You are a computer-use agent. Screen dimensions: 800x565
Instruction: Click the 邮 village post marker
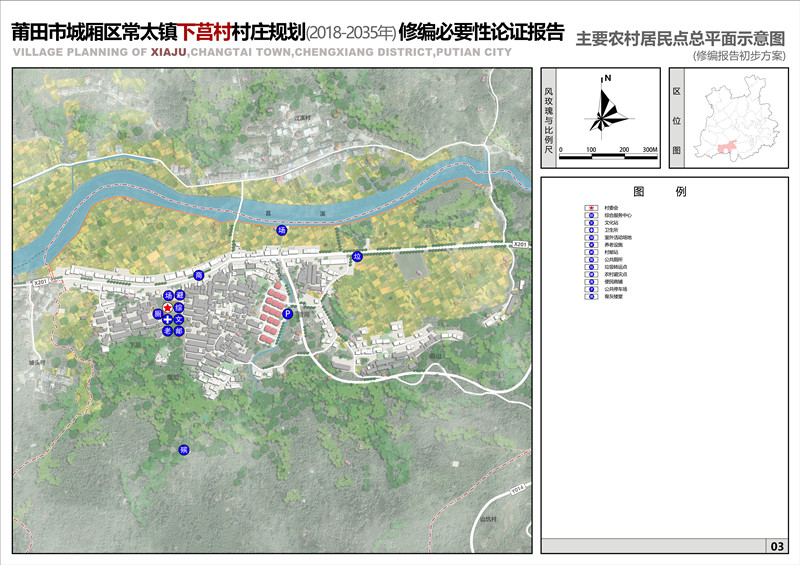[x=180, y=330]
